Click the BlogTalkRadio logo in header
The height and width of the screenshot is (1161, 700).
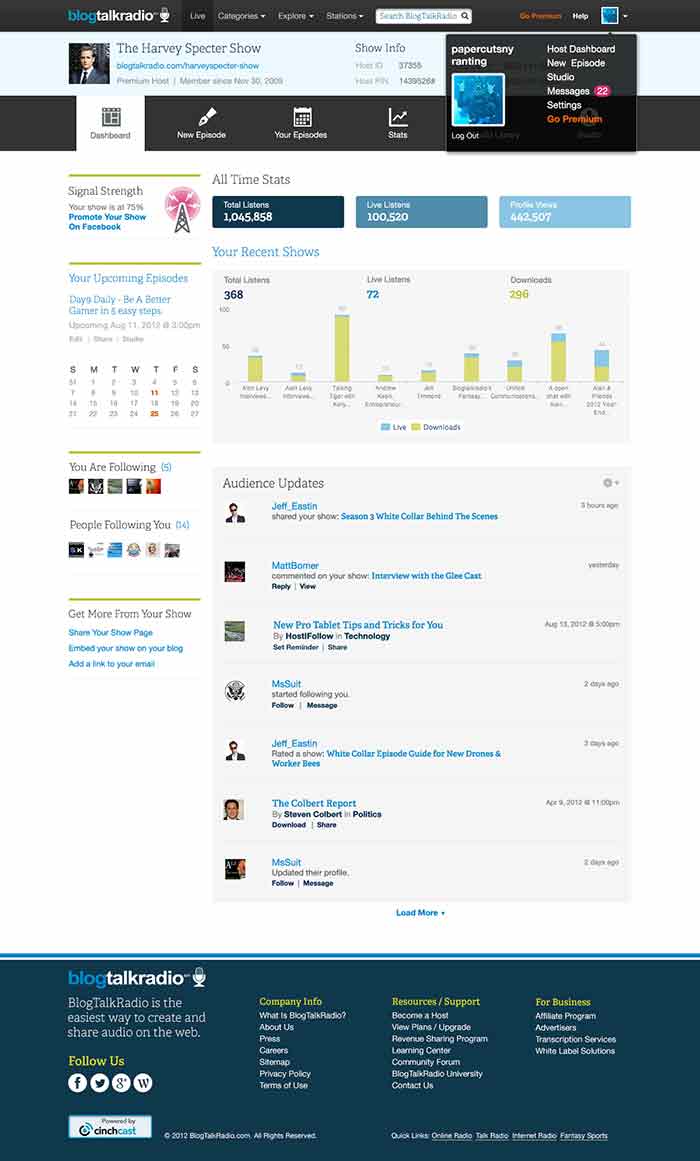tap(119, 16)
